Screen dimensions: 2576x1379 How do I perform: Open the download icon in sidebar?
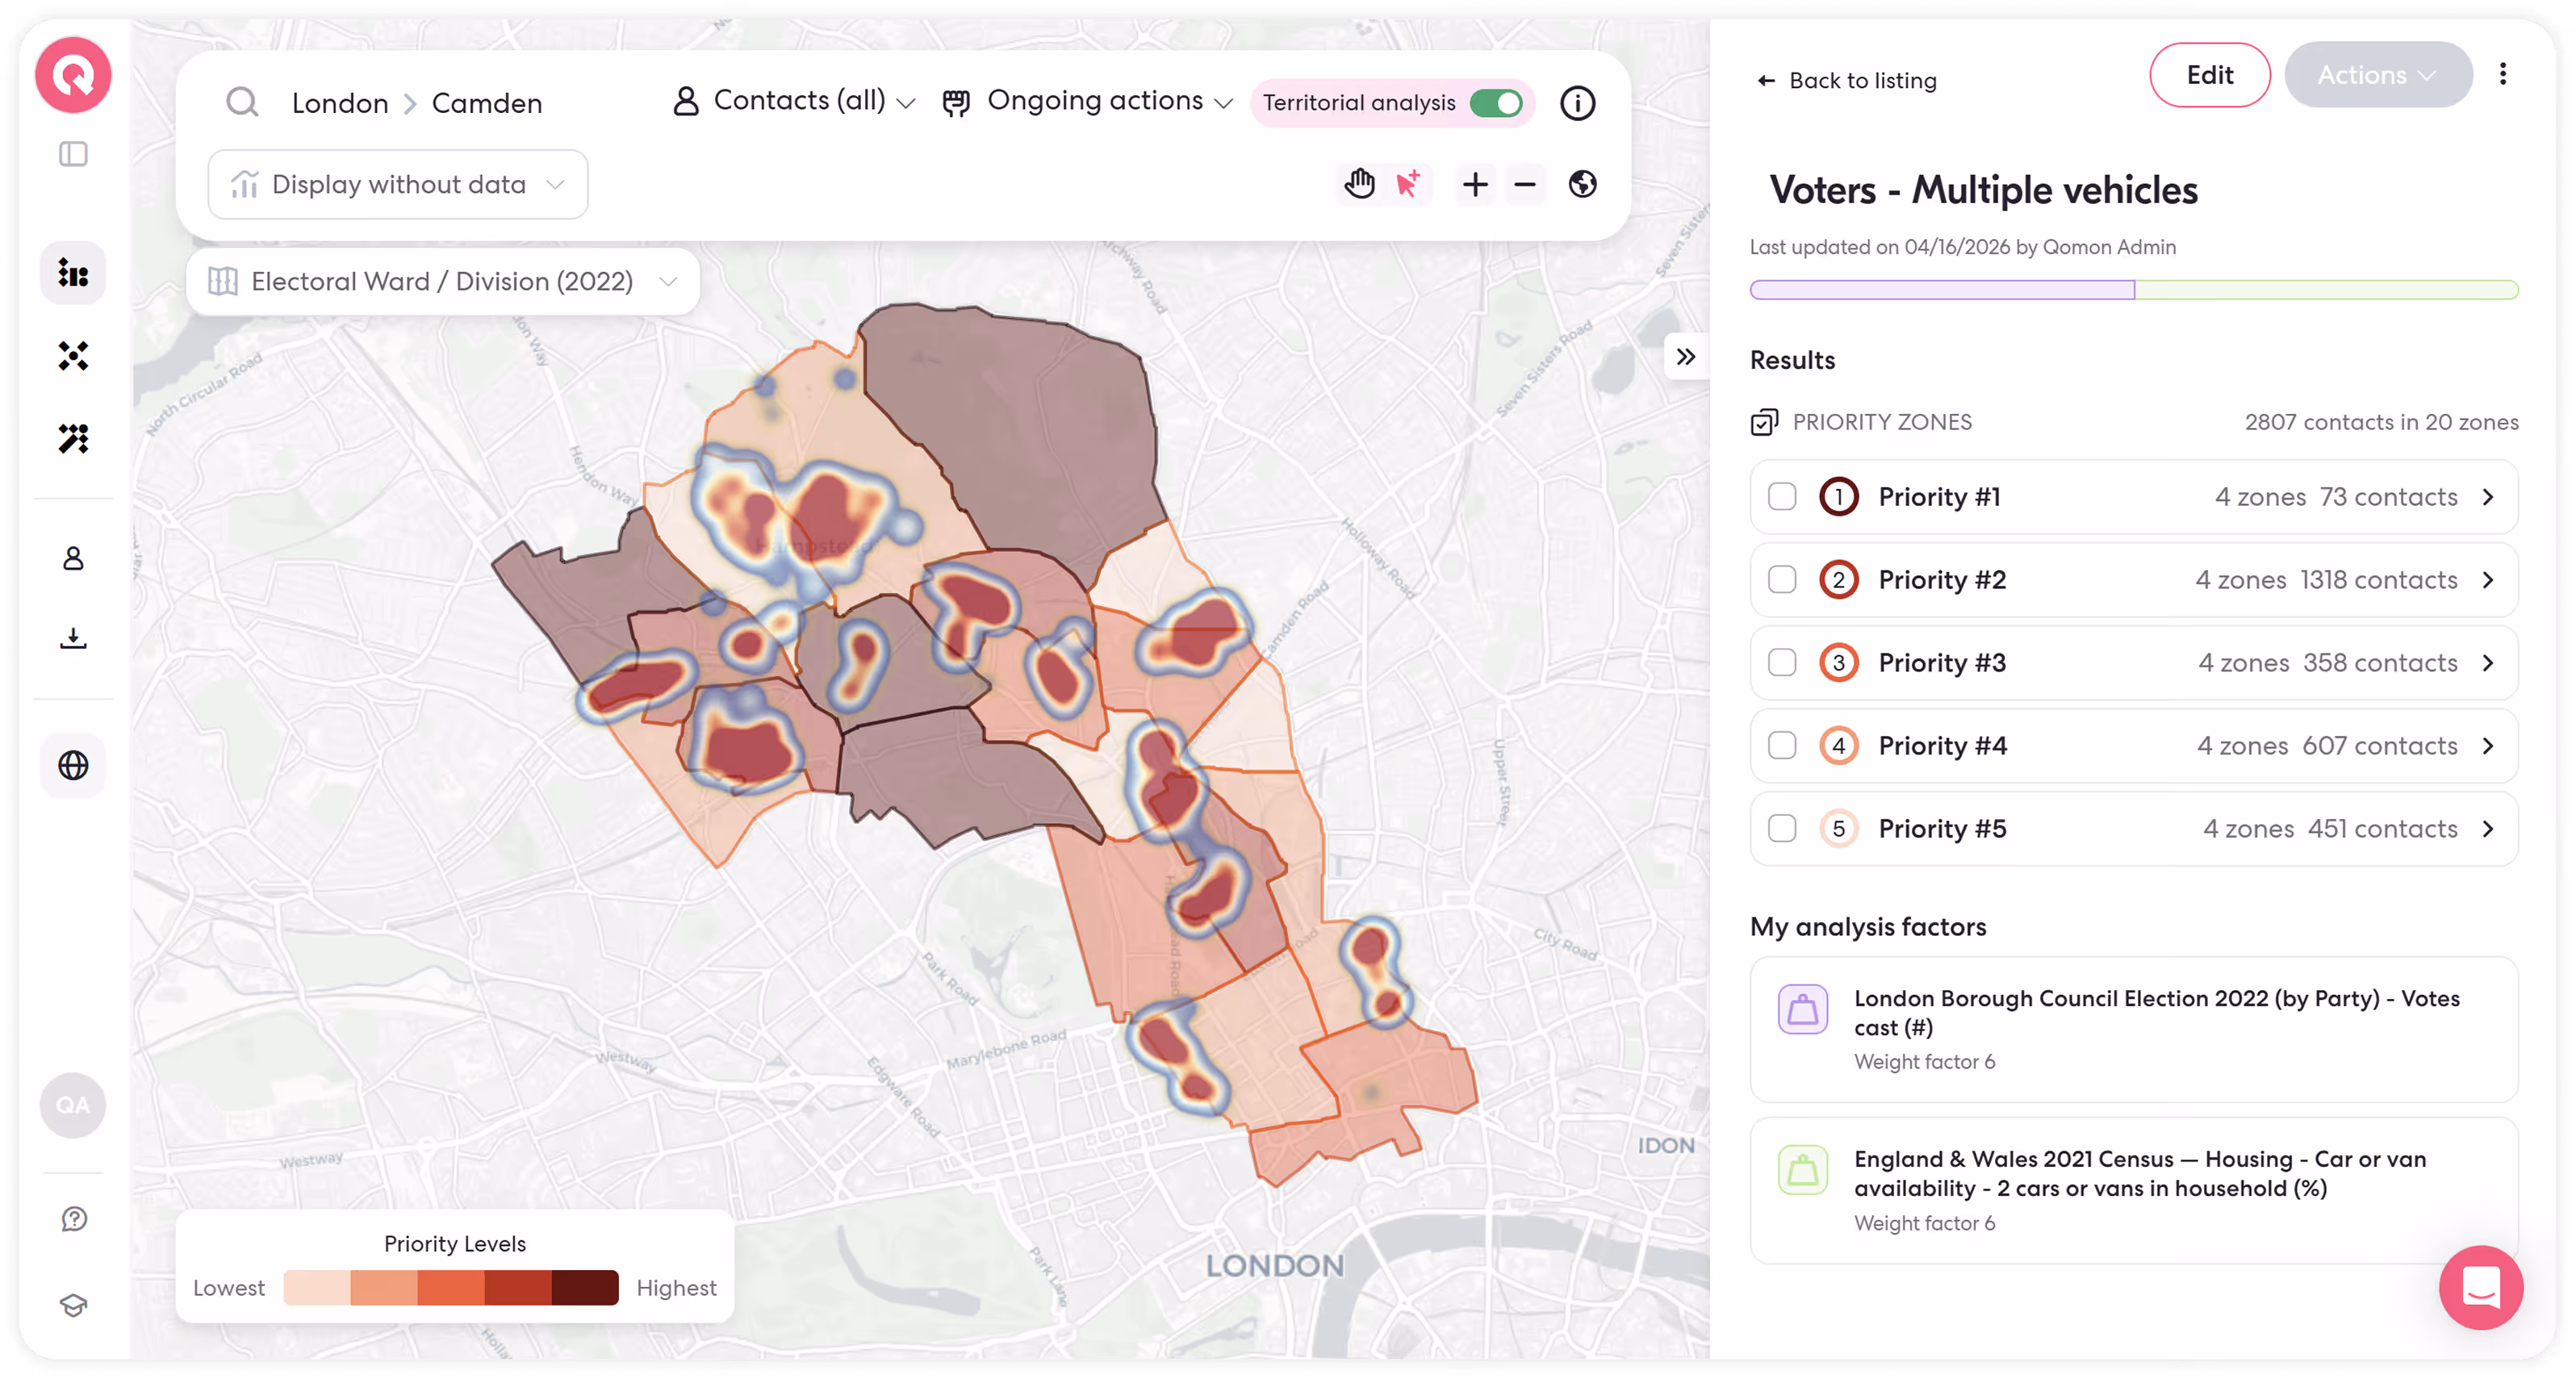pos(73,638)
